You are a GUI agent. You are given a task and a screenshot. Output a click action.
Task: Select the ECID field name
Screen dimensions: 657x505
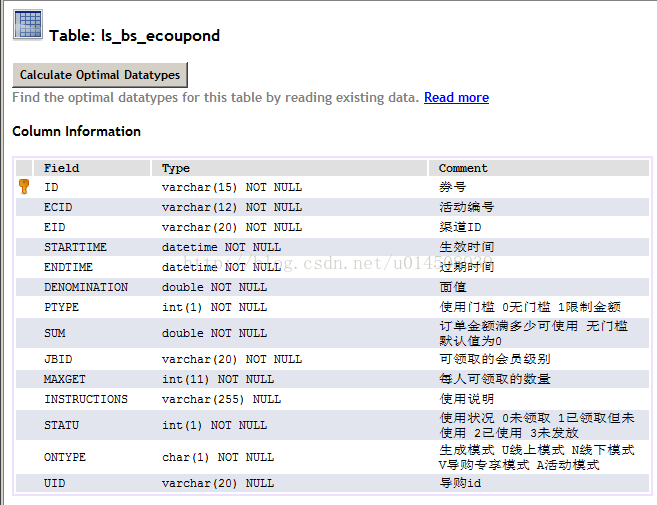(x=58, y=207)
